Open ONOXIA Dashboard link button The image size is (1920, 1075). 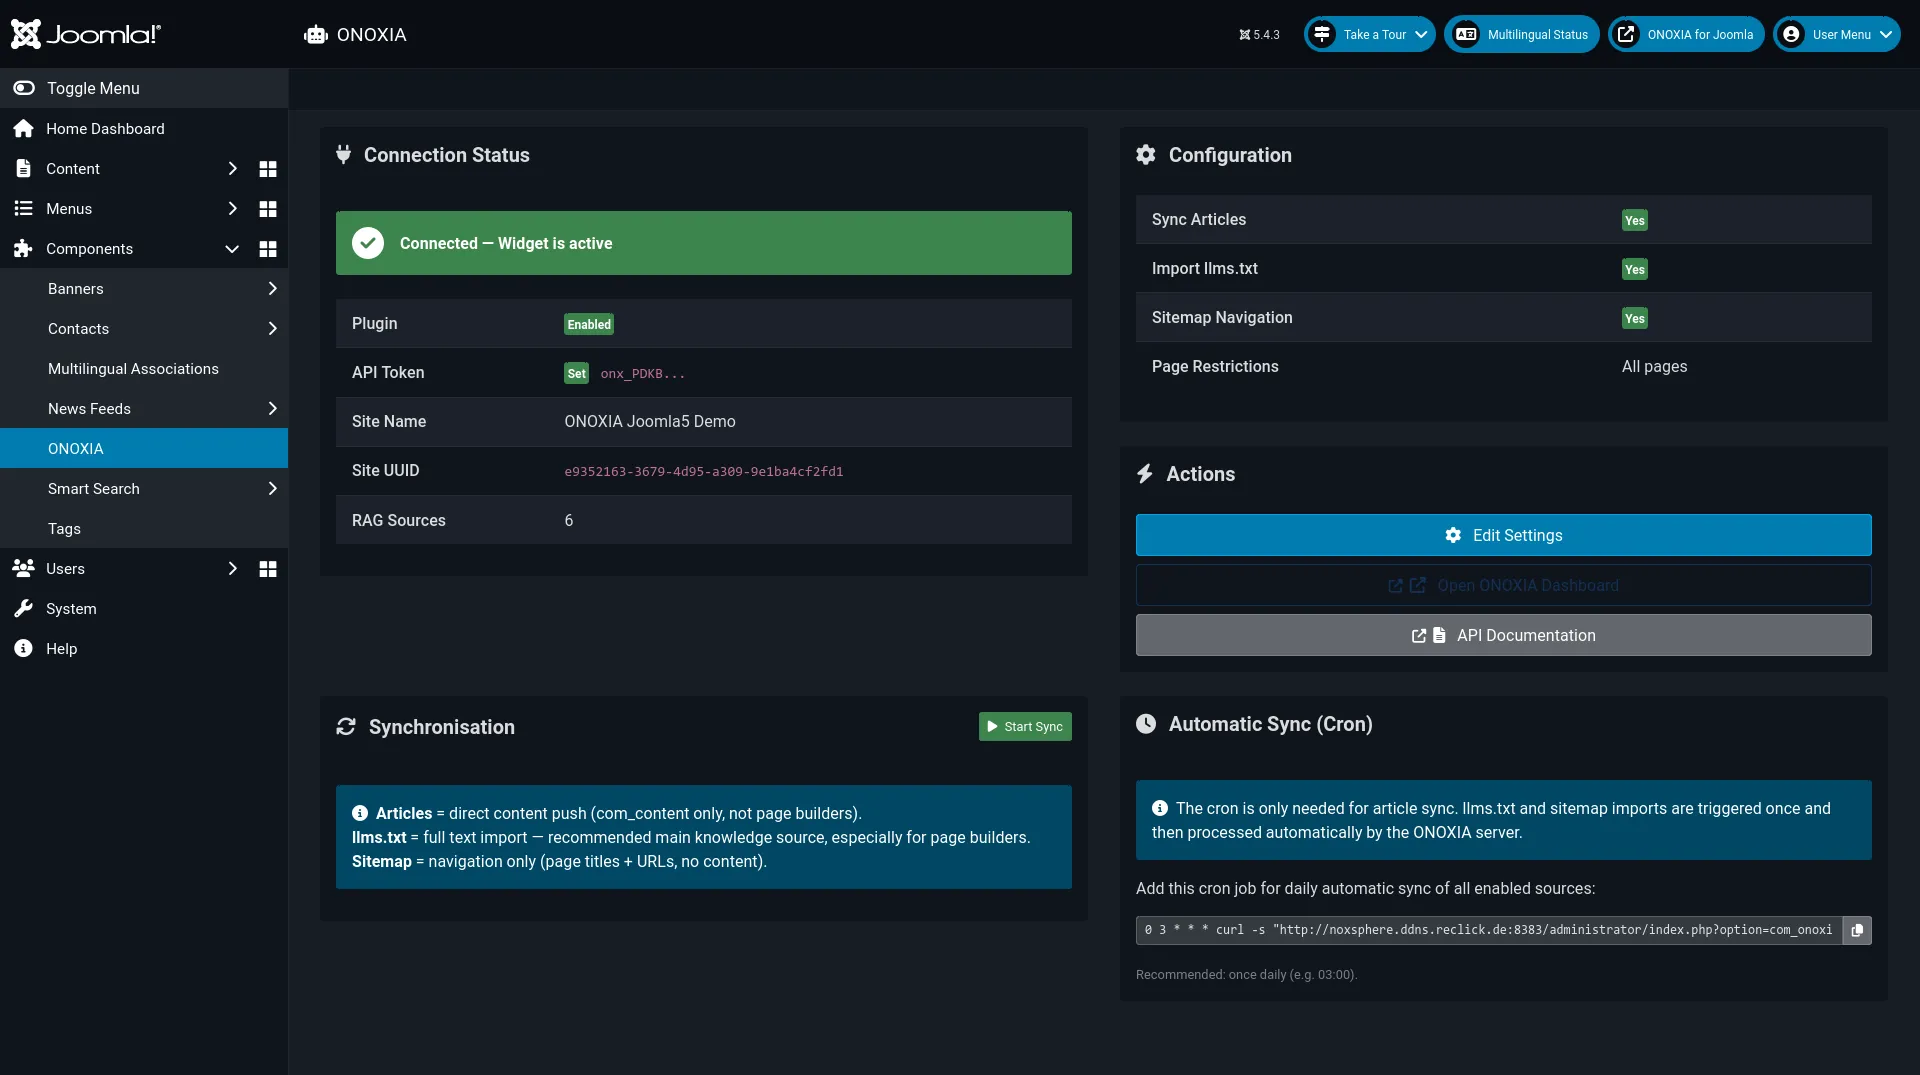(1503, 585)
